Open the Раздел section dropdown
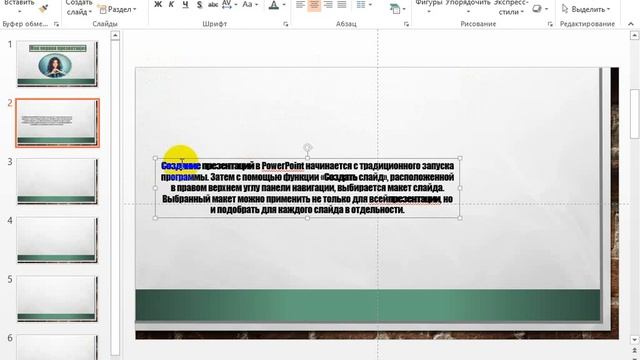The height and width of the screenshot is (360, 640). coord(118,9)
